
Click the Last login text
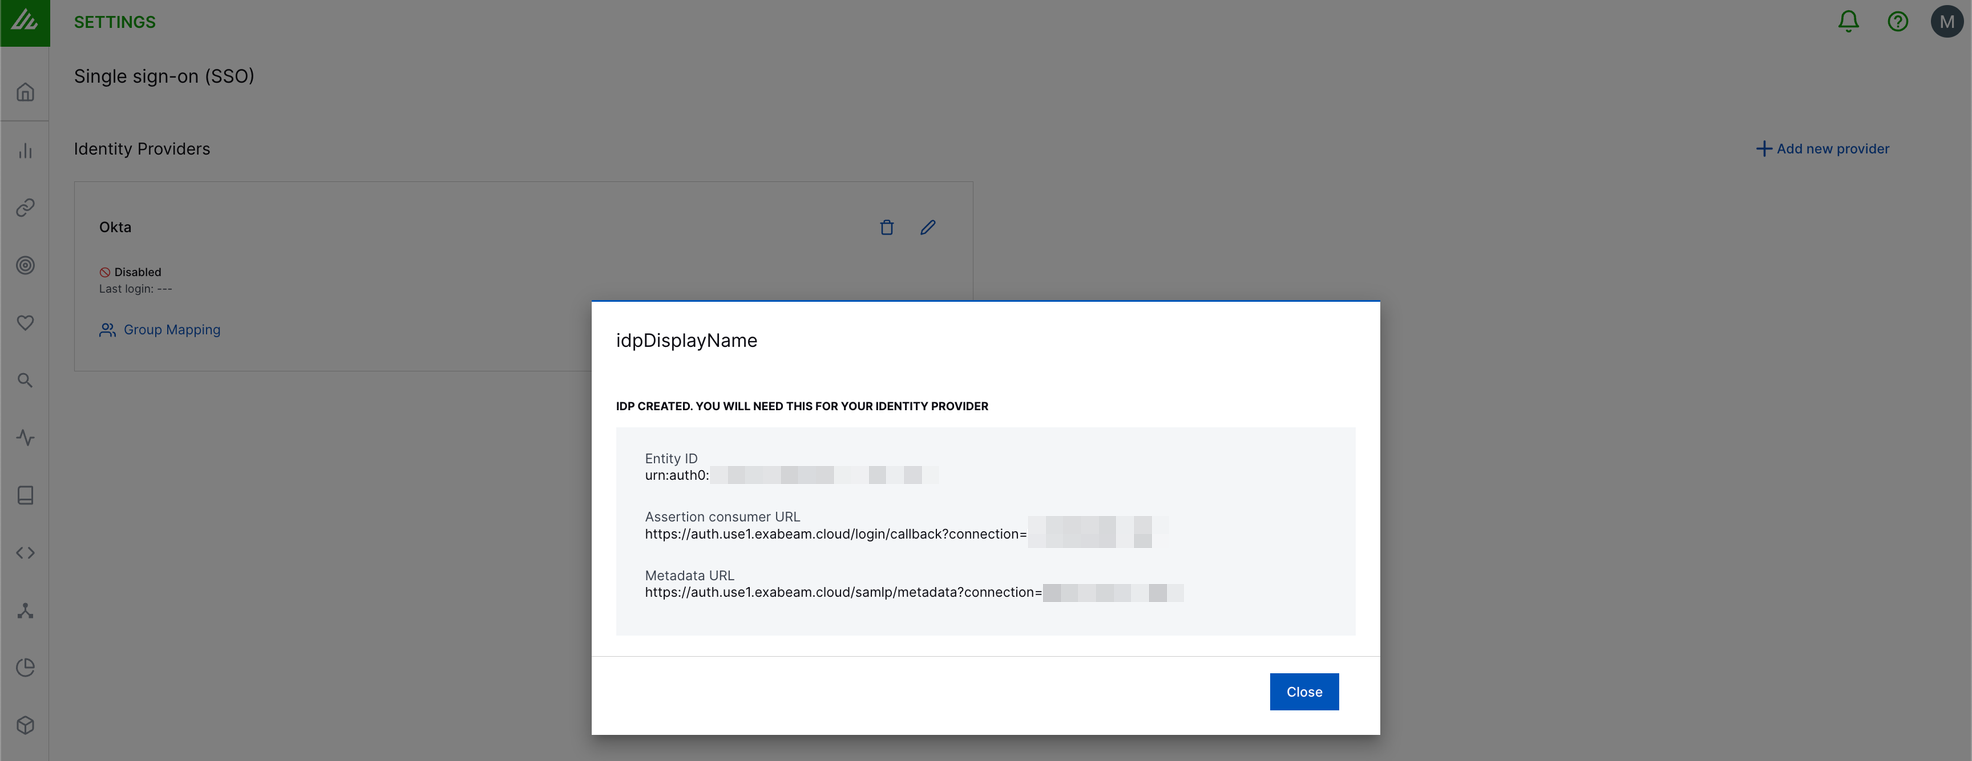coord(135,289)
